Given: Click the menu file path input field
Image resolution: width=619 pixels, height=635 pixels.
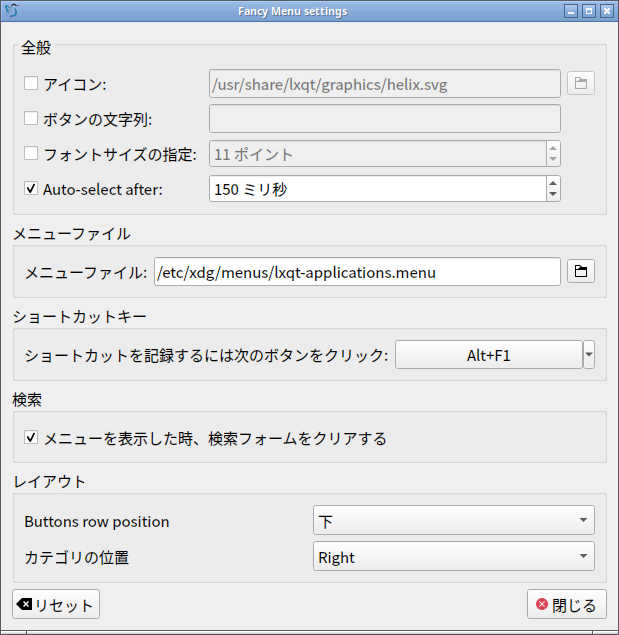Looking at the screenshot, I should tap(357, 271).
